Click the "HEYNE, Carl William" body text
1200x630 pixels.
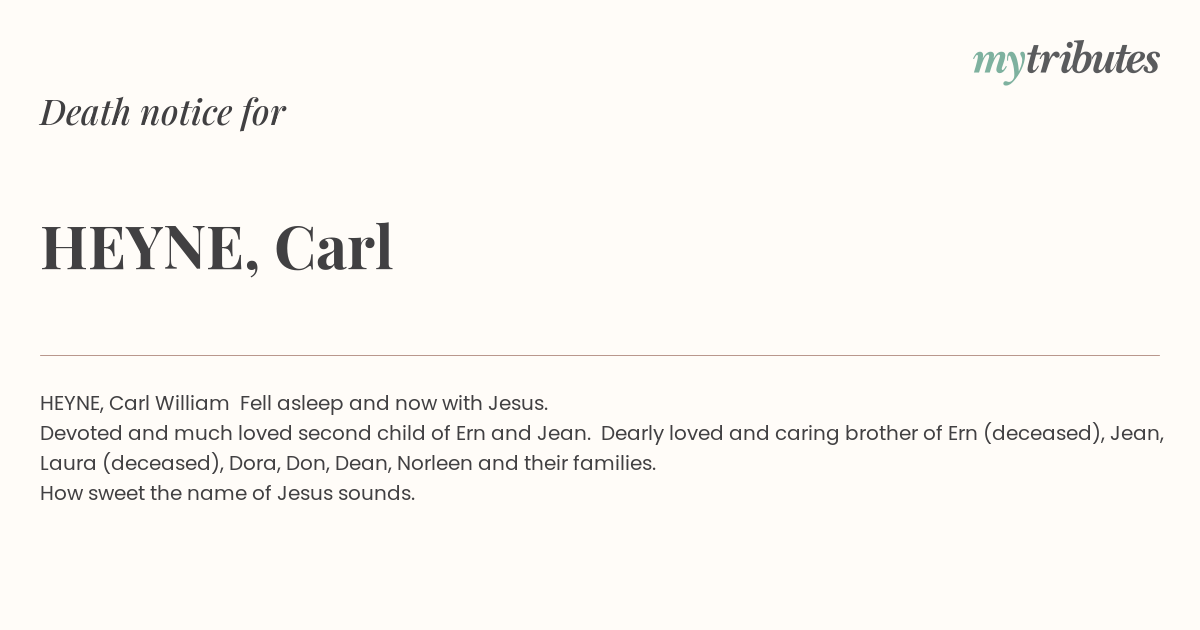coord(135,403)
